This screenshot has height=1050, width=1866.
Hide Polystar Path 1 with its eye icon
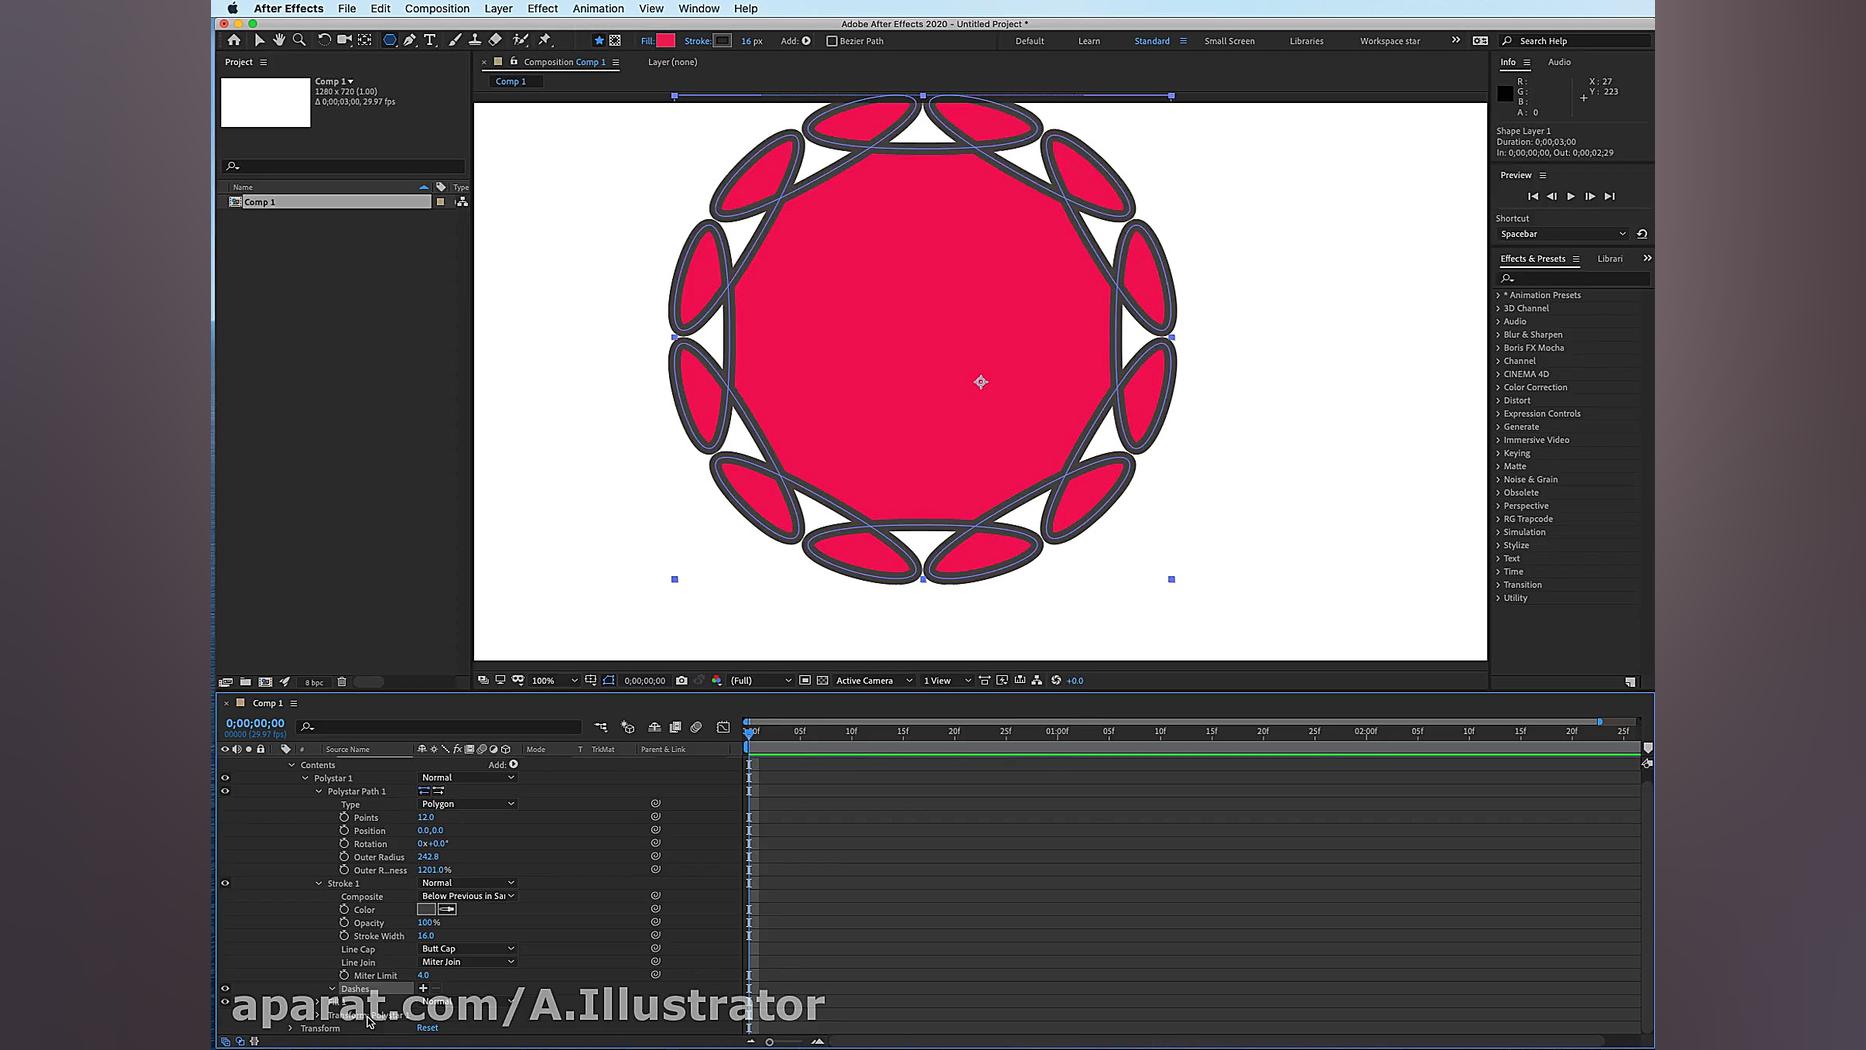[x=225, y=791]
